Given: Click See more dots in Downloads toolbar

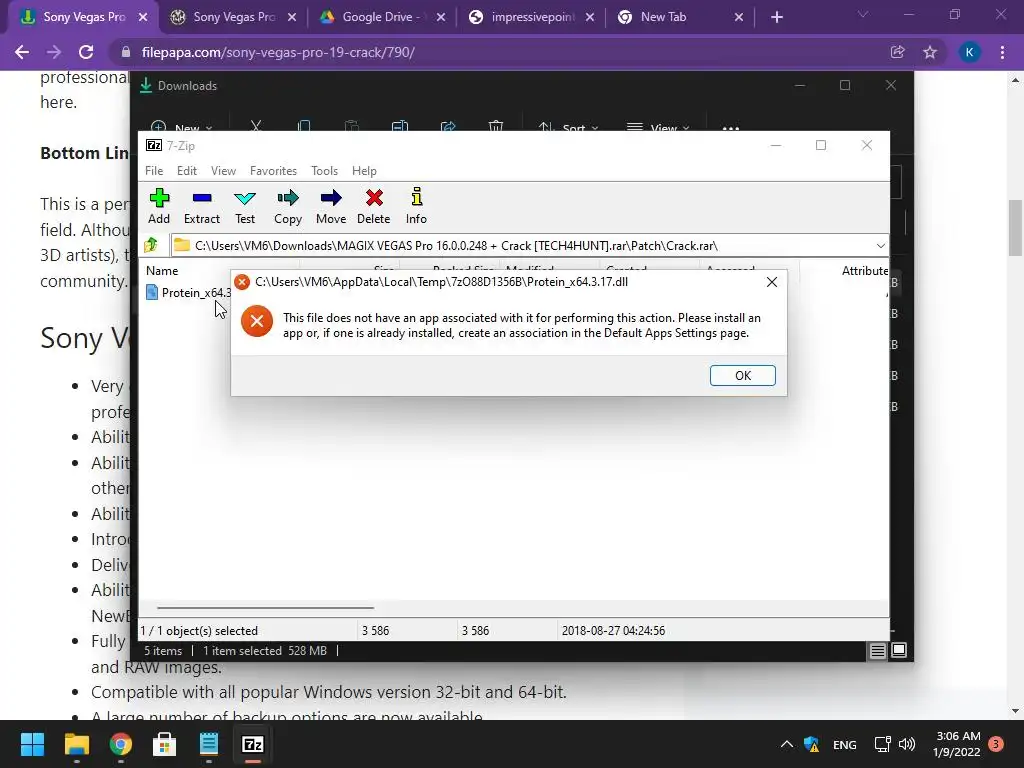Looking at the screenshot, I should pos(731,128).
